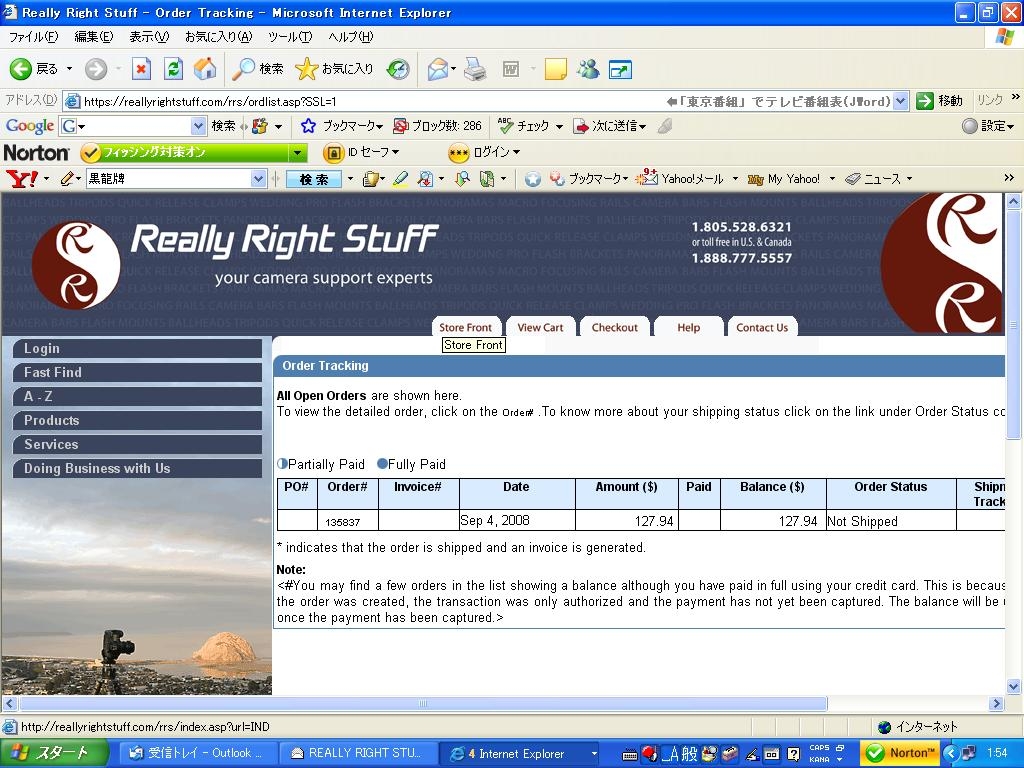
Task: Expand IE Links bar chevron
Action: (x=1015, y=97)
